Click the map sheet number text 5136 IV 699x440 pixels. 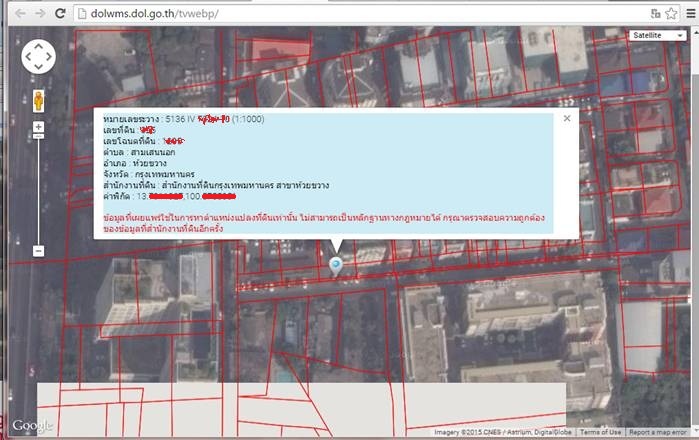click(180, 119)
